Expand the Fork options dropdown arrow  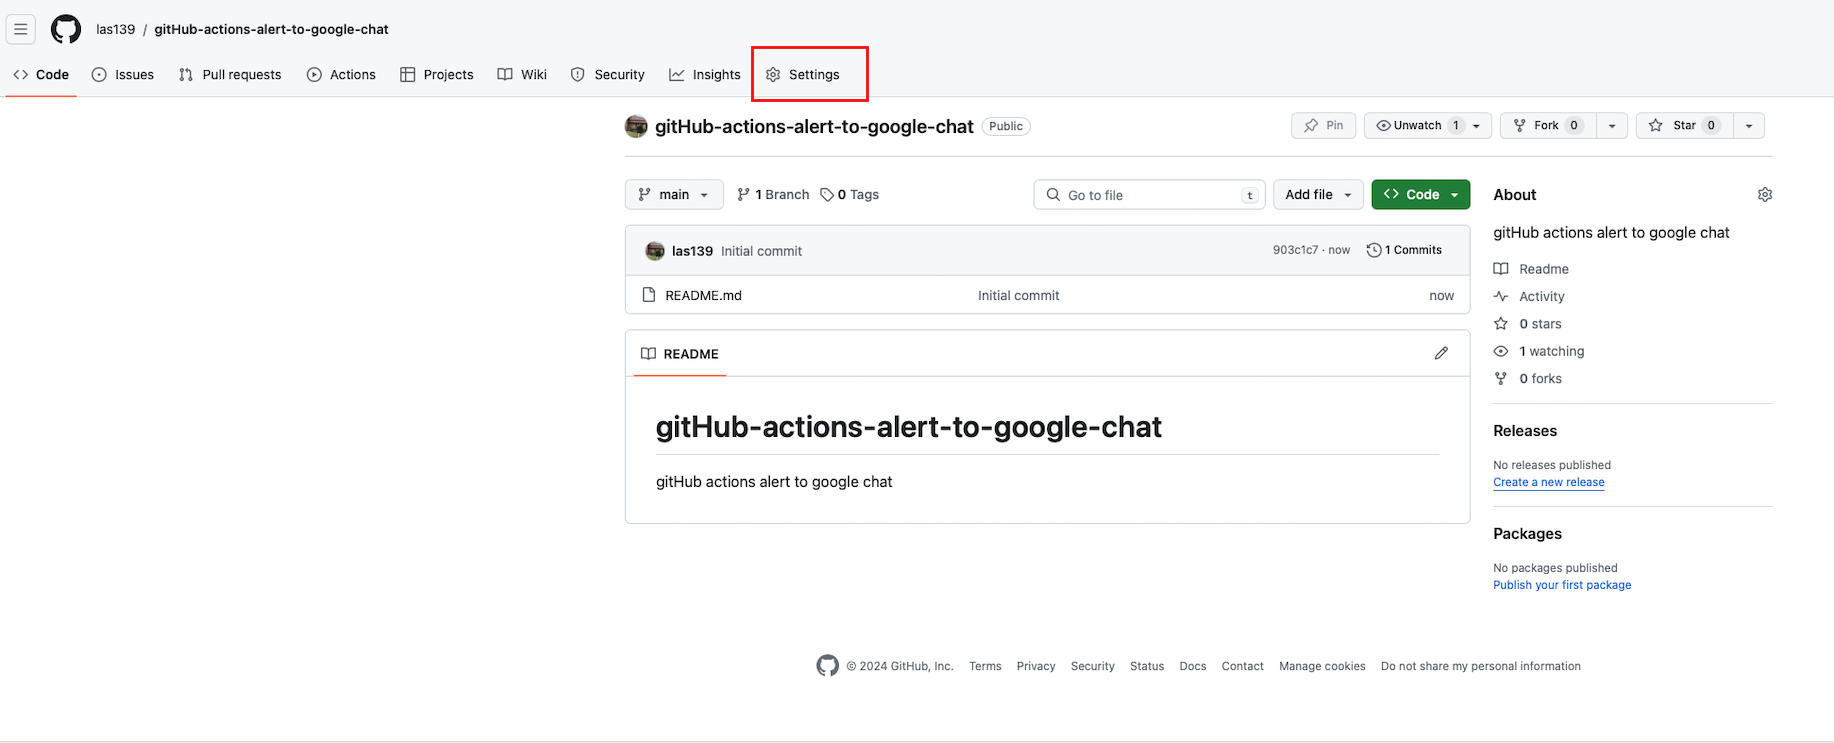[x=1612, y=125]
